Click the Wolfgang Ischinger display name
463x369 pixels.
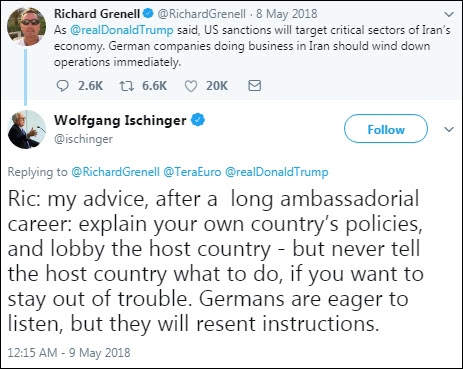[x=120, y=120]
